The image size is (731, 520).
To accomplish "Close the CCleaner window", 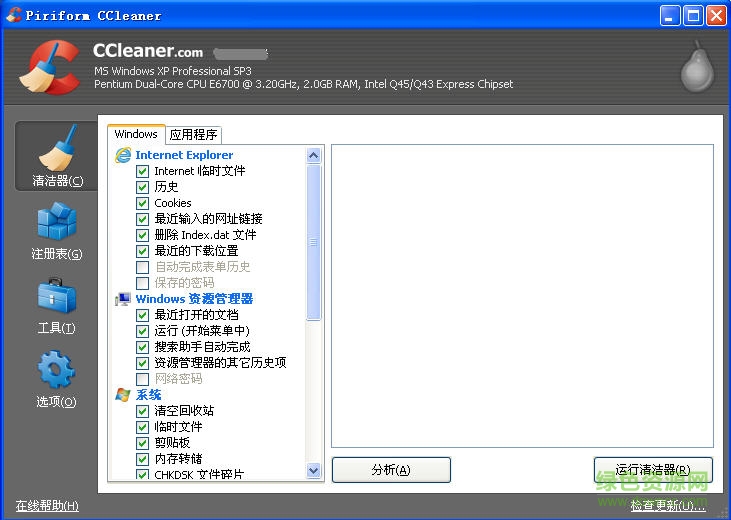I will [x=716, y=16].
